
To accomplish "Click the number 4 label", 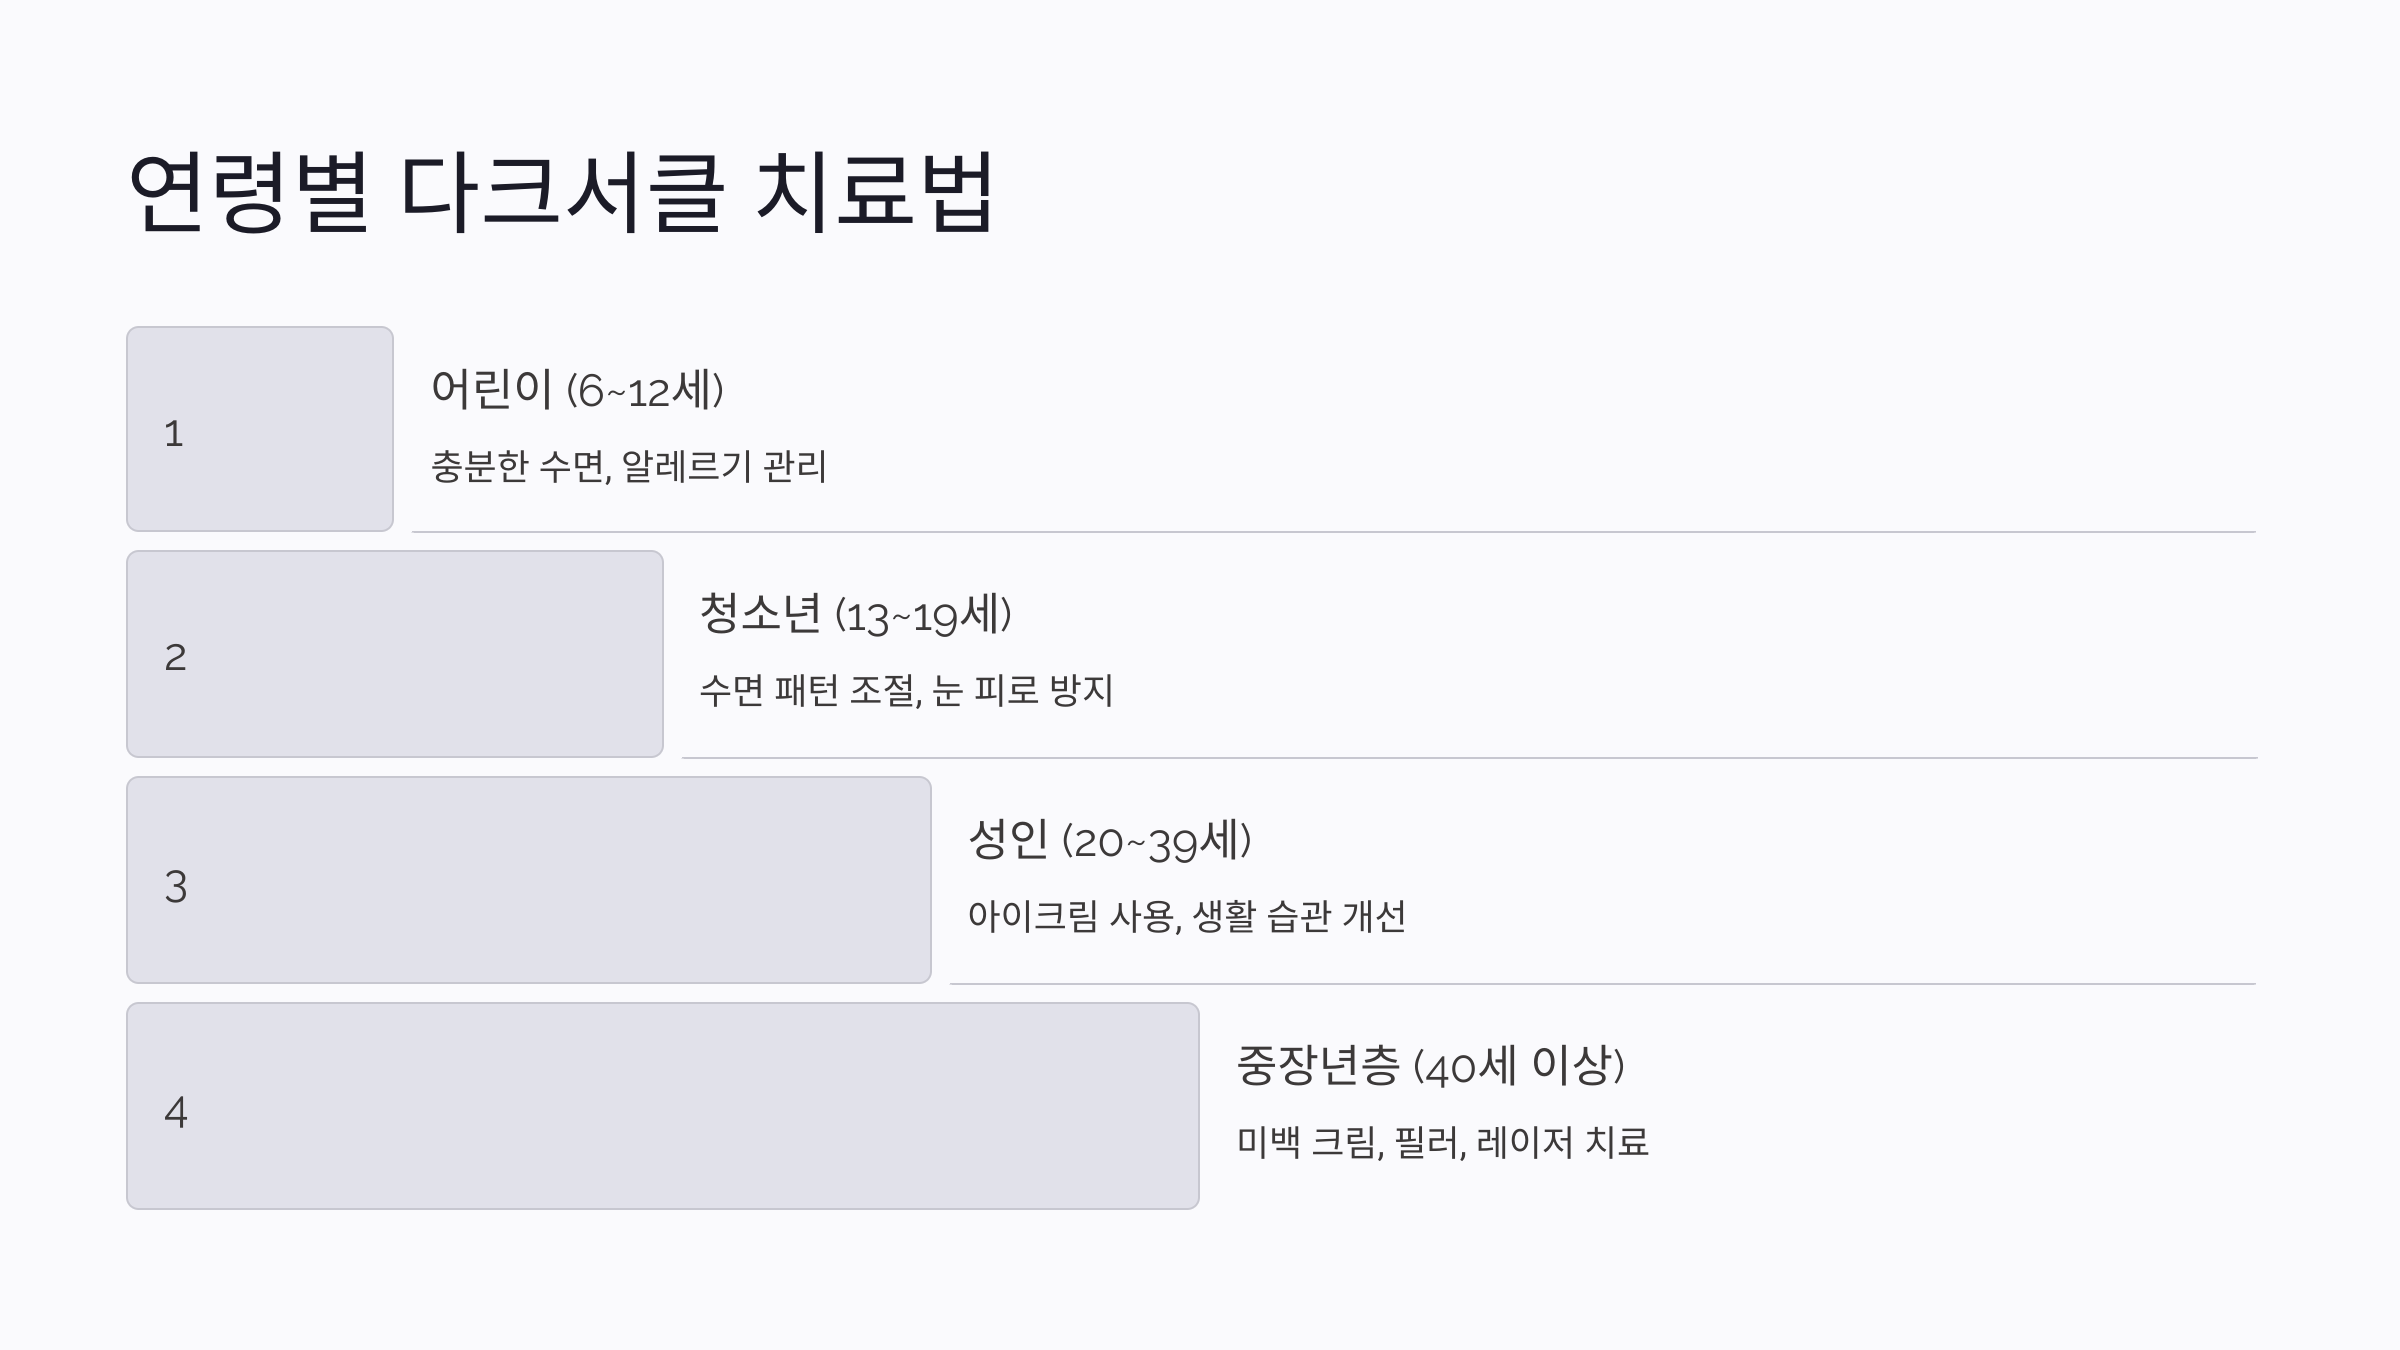I will (176, 1112).
